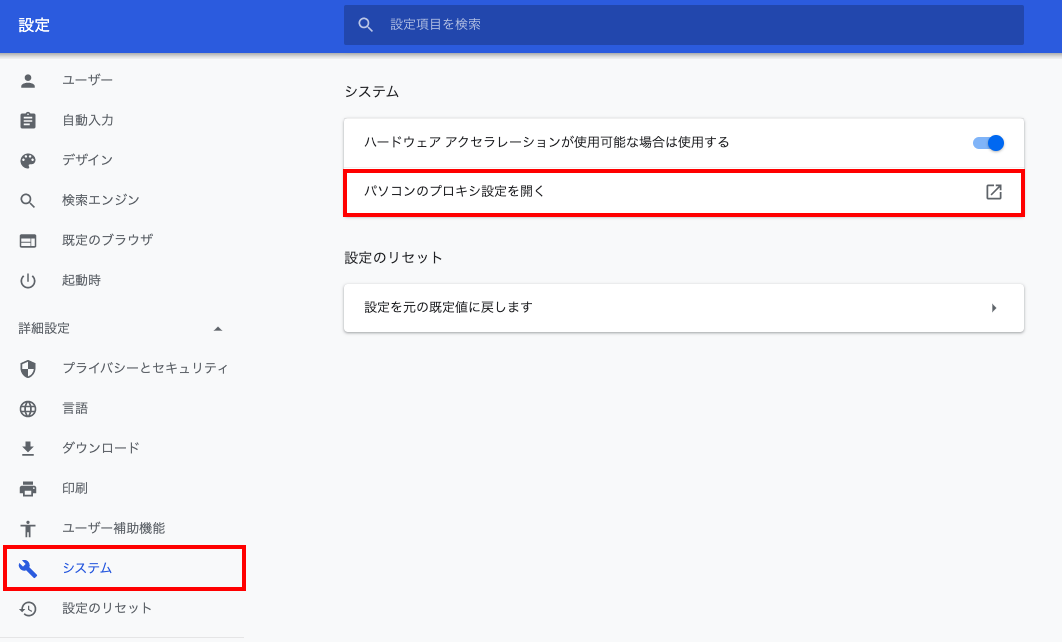Select the ダウンロード download icon

tap(28, 448)
